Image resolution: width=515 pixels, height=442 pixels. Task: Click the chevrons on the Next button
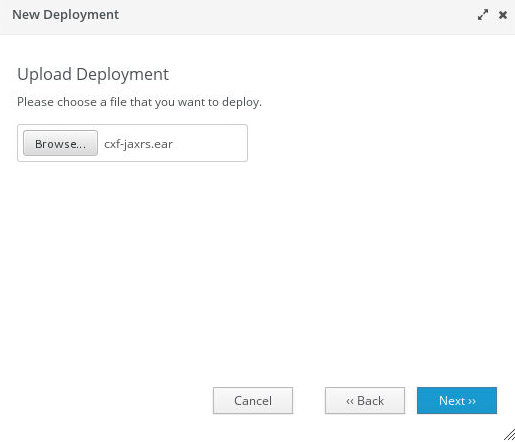pyautogui.click(x=472, y=401)
